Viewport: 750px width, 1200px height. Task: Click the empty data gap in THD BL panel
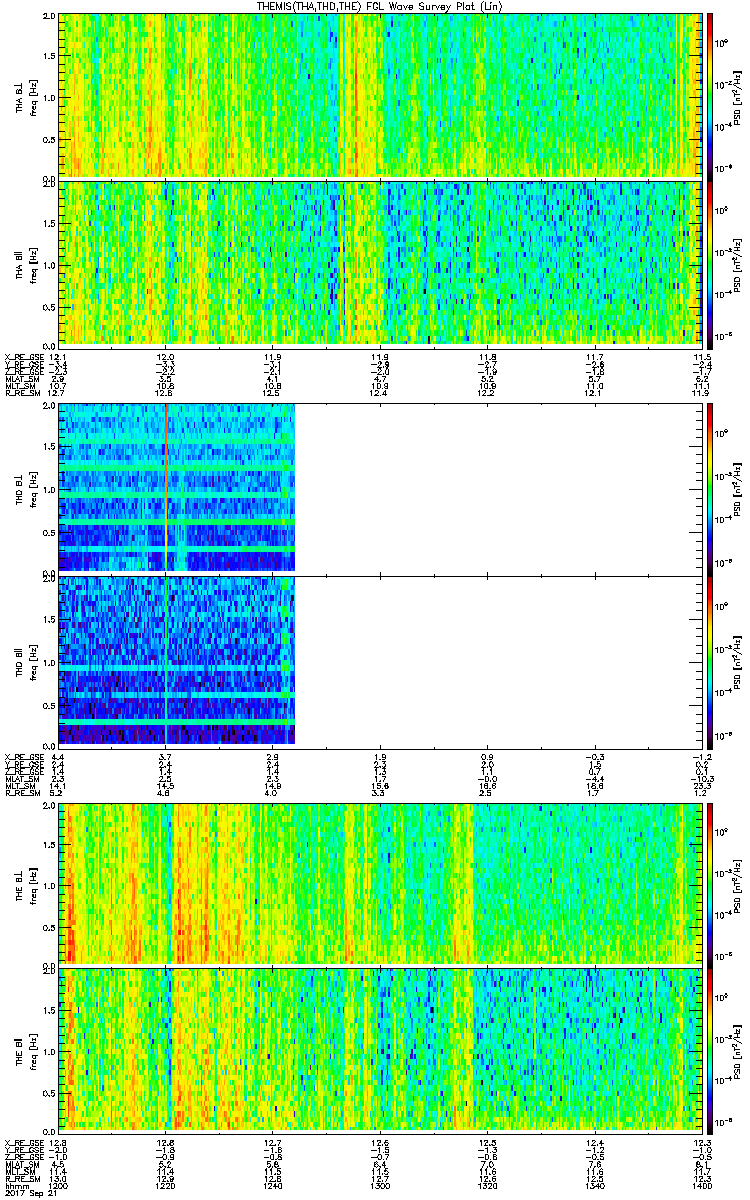coord(500,487)
